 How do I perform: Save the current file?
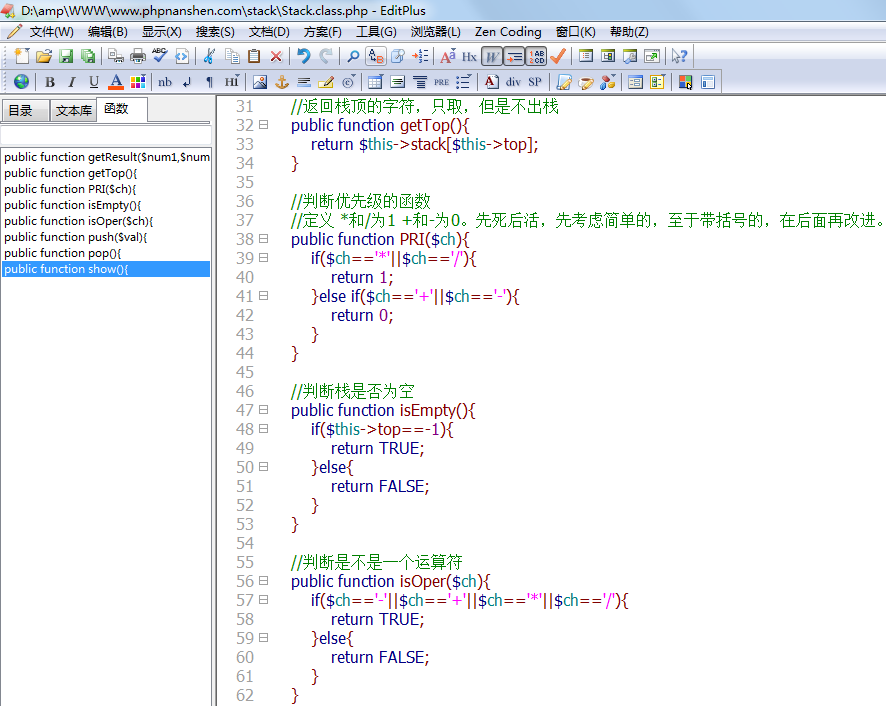66,56
